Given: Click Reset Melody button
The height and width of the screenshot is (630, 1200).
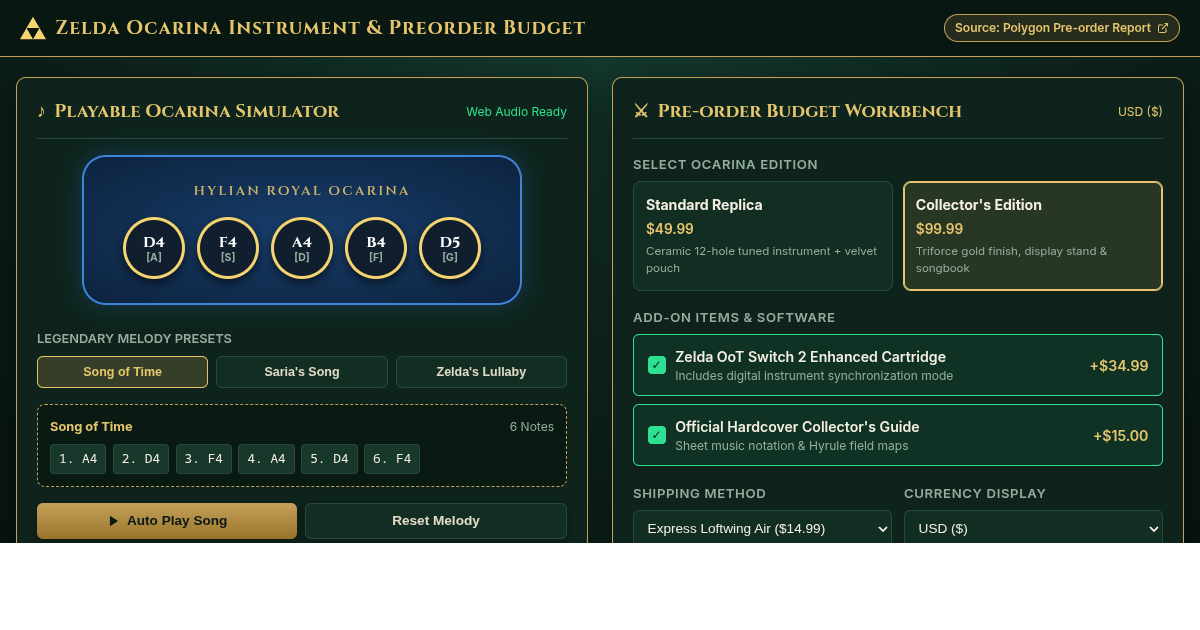Looking at the screenshot, I should click(x=436, y=521).
